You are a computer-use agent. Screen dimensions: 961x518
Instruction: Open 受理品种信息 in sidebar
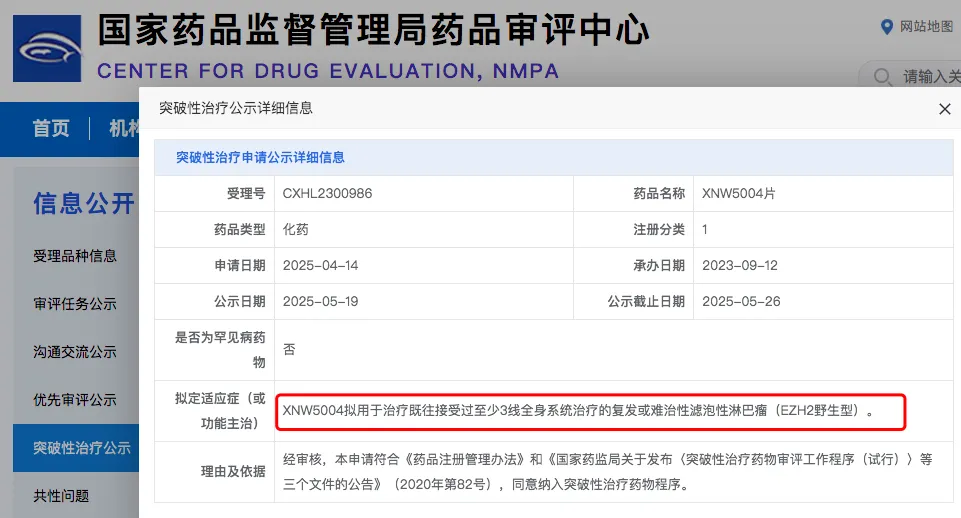click(x=75, y=256)
